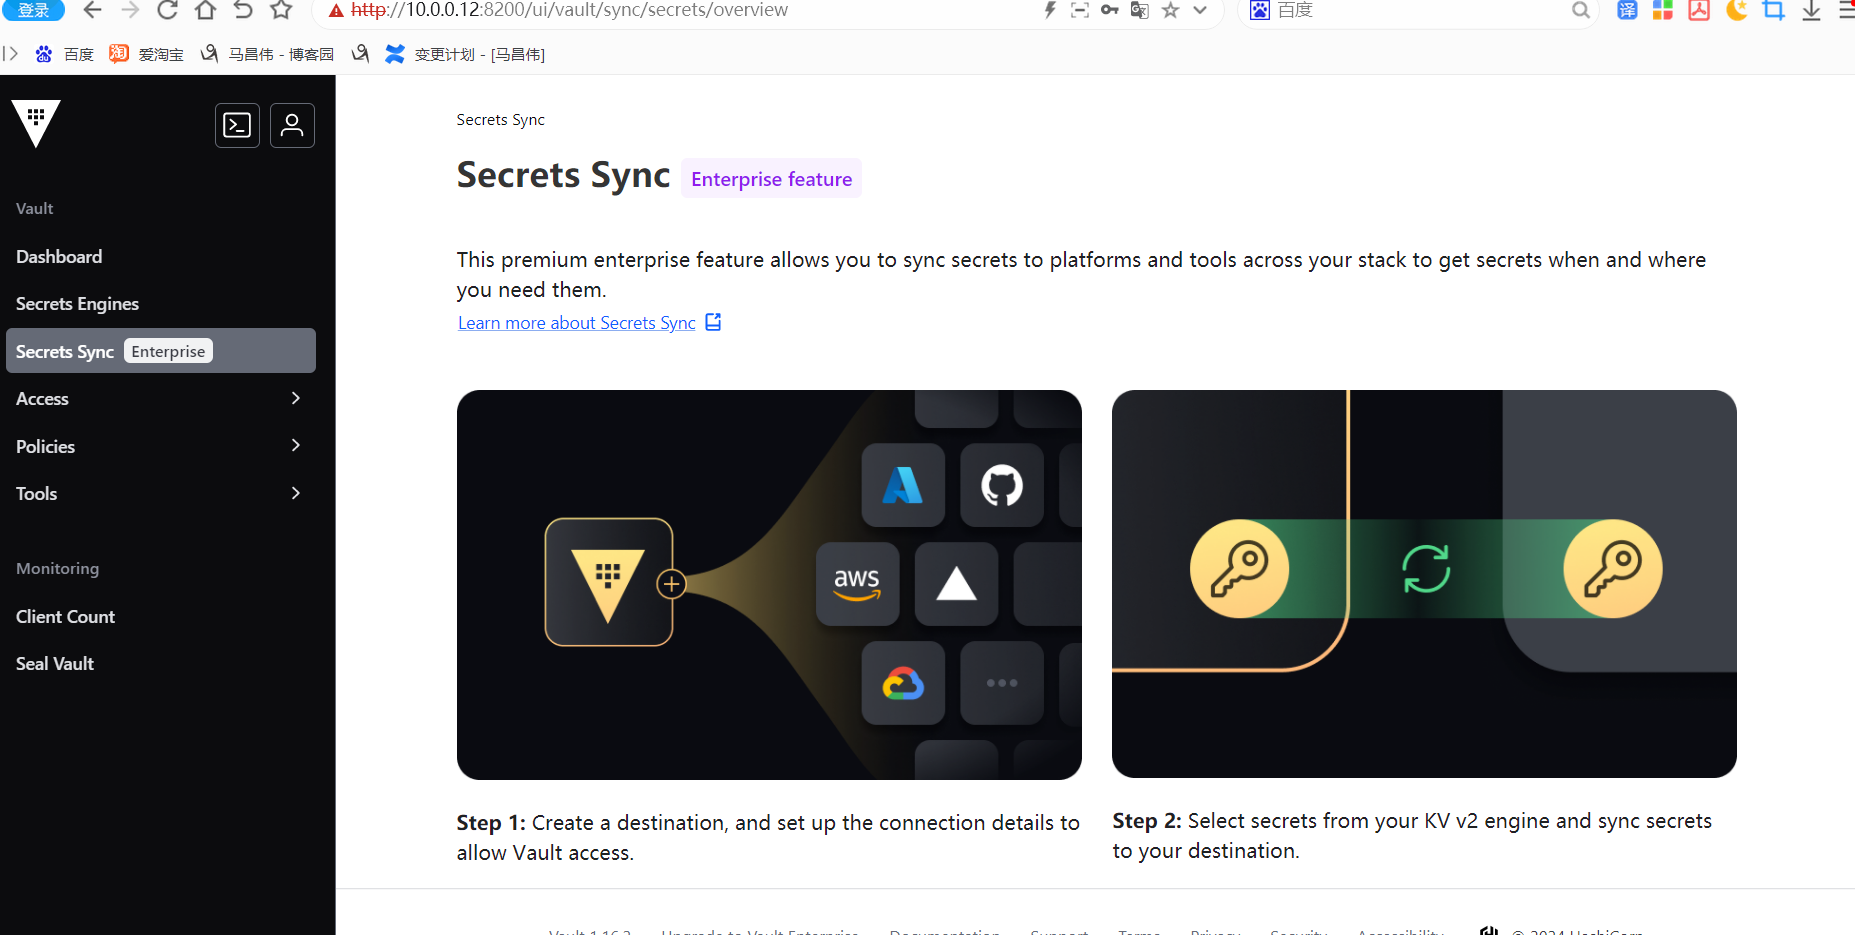1855x935 pixels.
Task: Click the Secrets Sync page heading
Action: (x=563, y=175)
